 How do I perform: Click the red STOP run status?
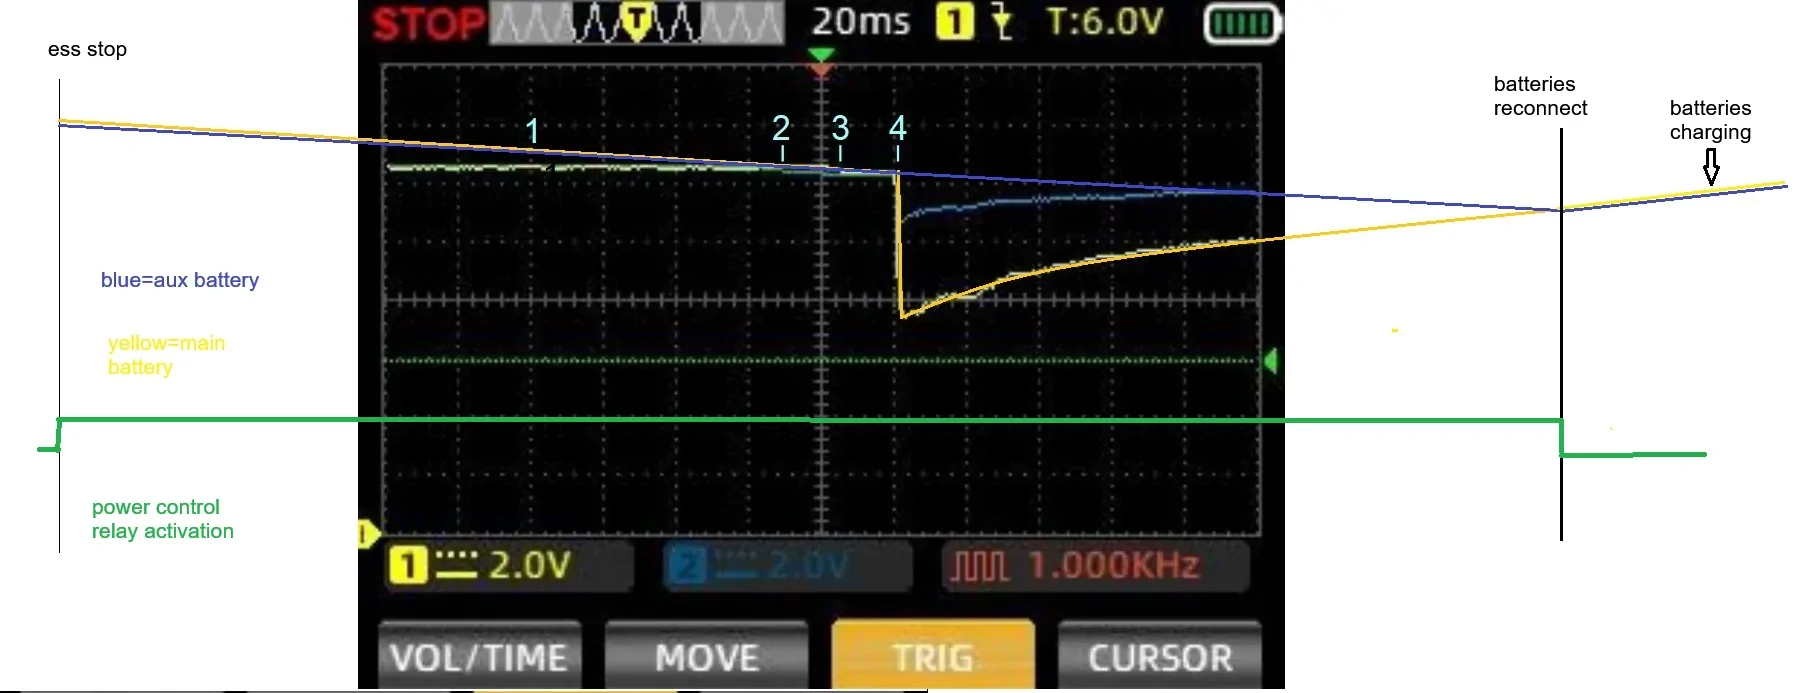[428, 23]
